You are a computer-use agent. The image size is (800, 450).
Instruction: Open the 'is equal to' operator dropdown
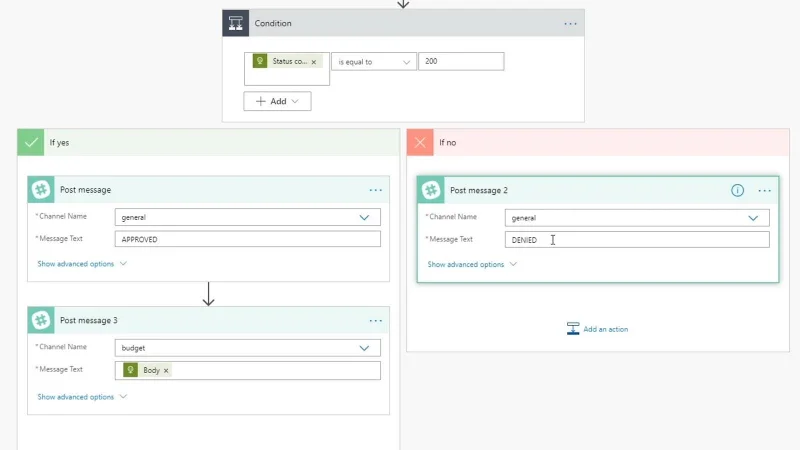(374, 62)
